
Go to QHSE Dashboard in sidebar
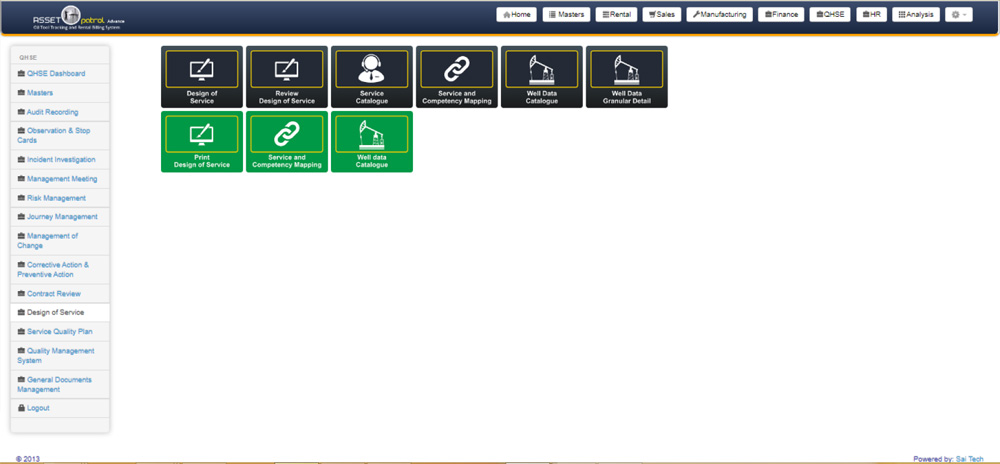pyautogui.click(x=56, y=74)
